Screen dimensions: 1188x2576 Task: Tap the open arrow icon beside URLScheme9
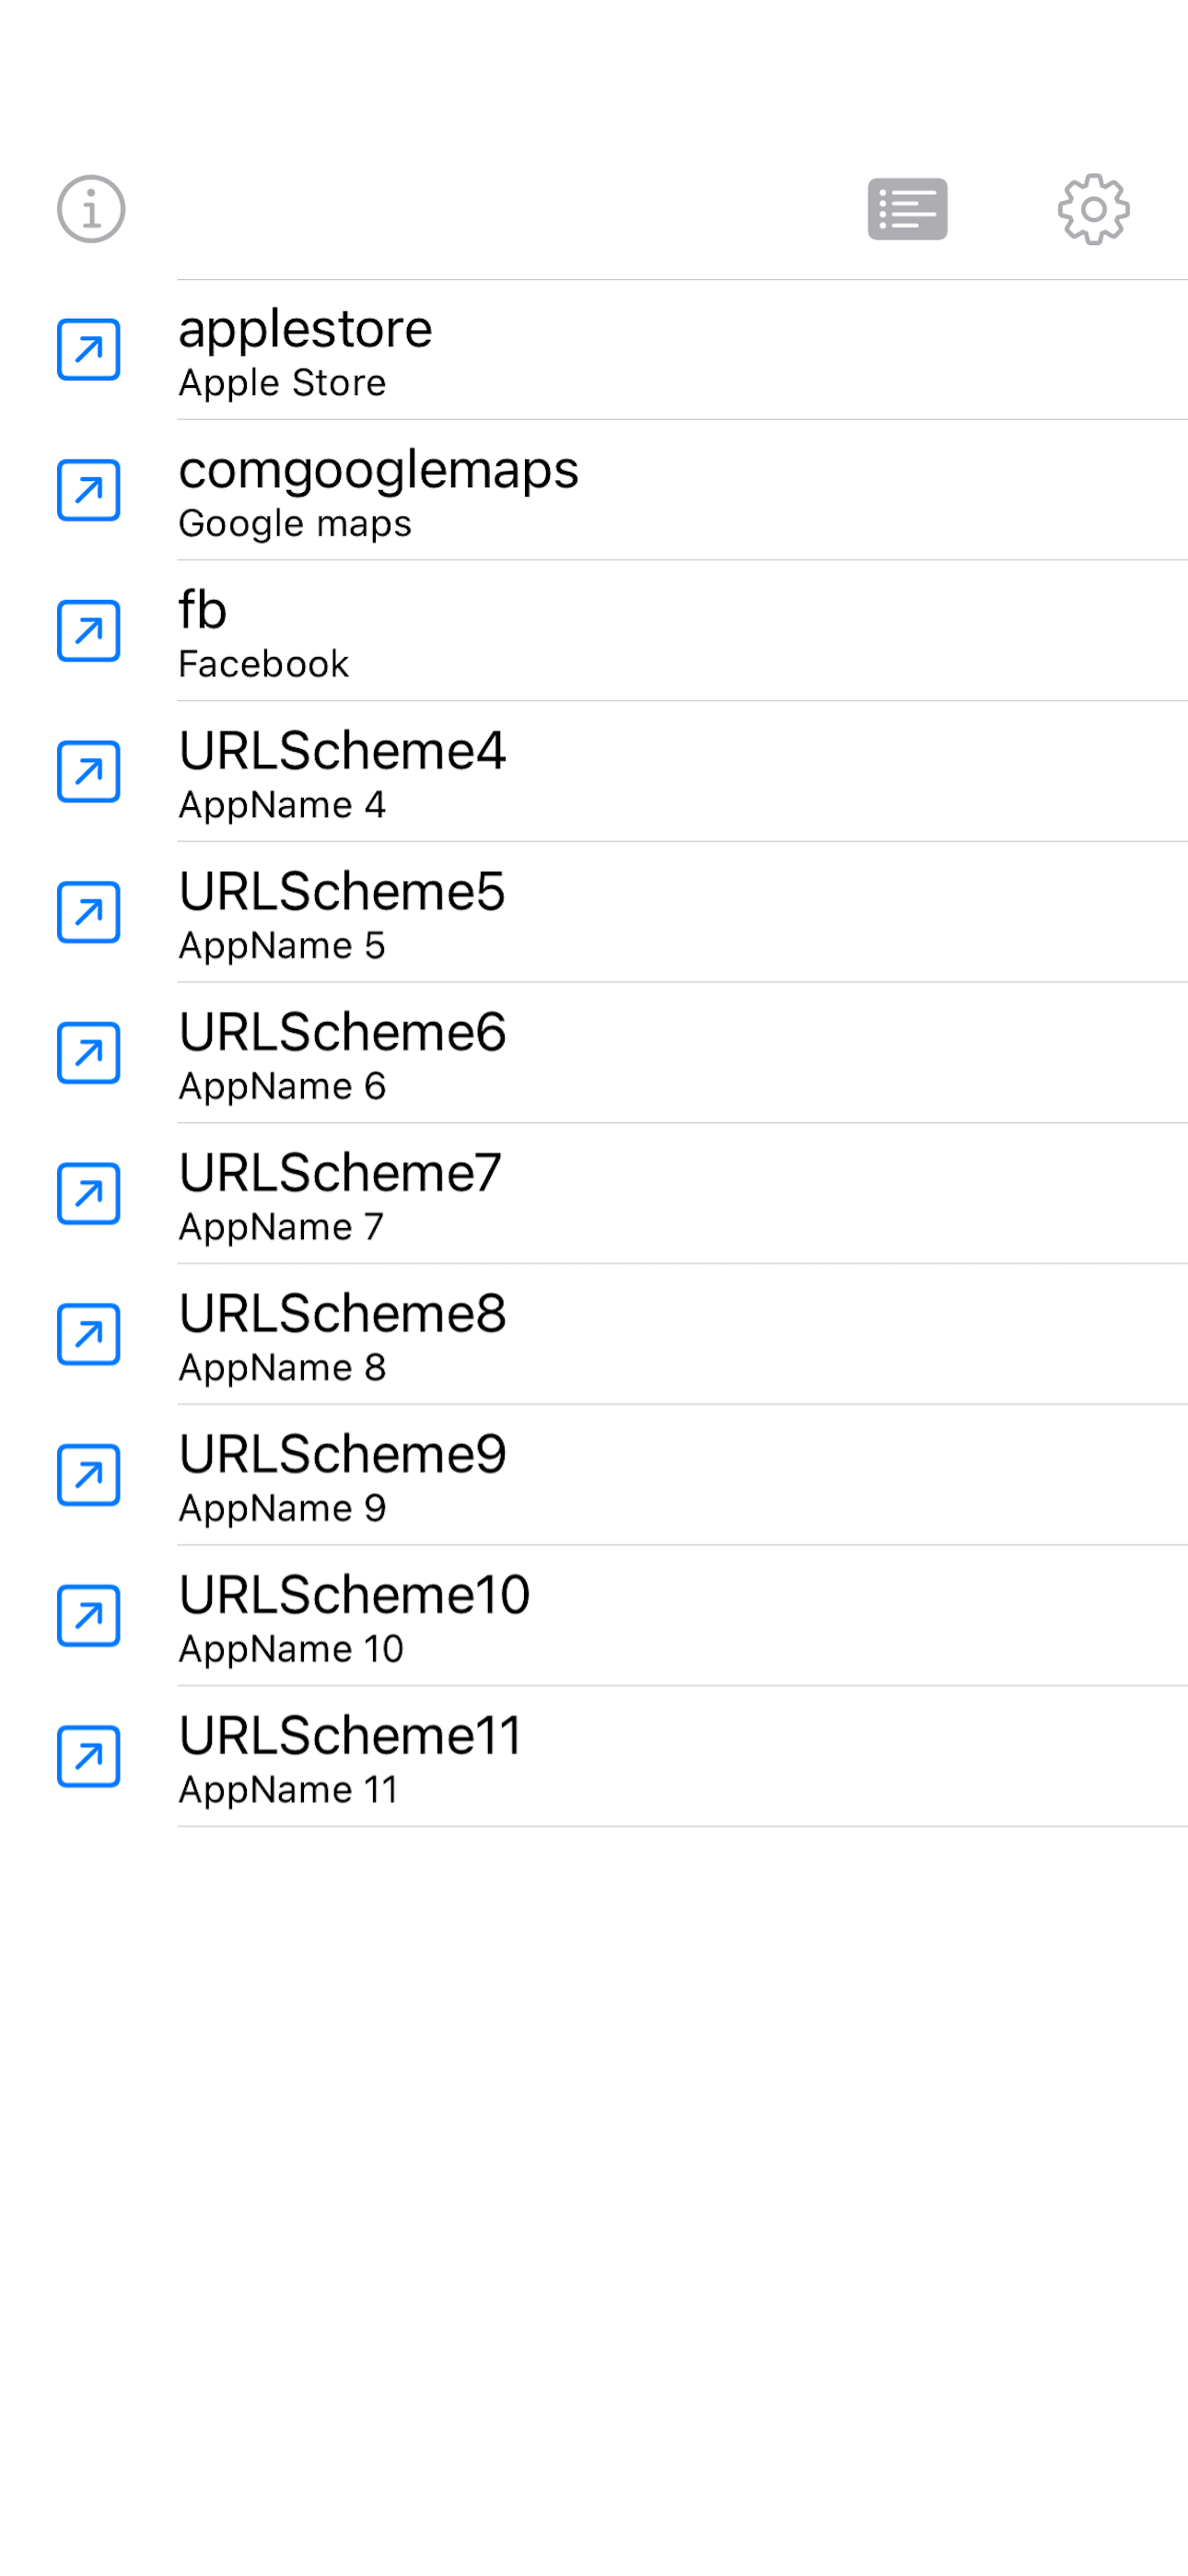[88, 1475]
